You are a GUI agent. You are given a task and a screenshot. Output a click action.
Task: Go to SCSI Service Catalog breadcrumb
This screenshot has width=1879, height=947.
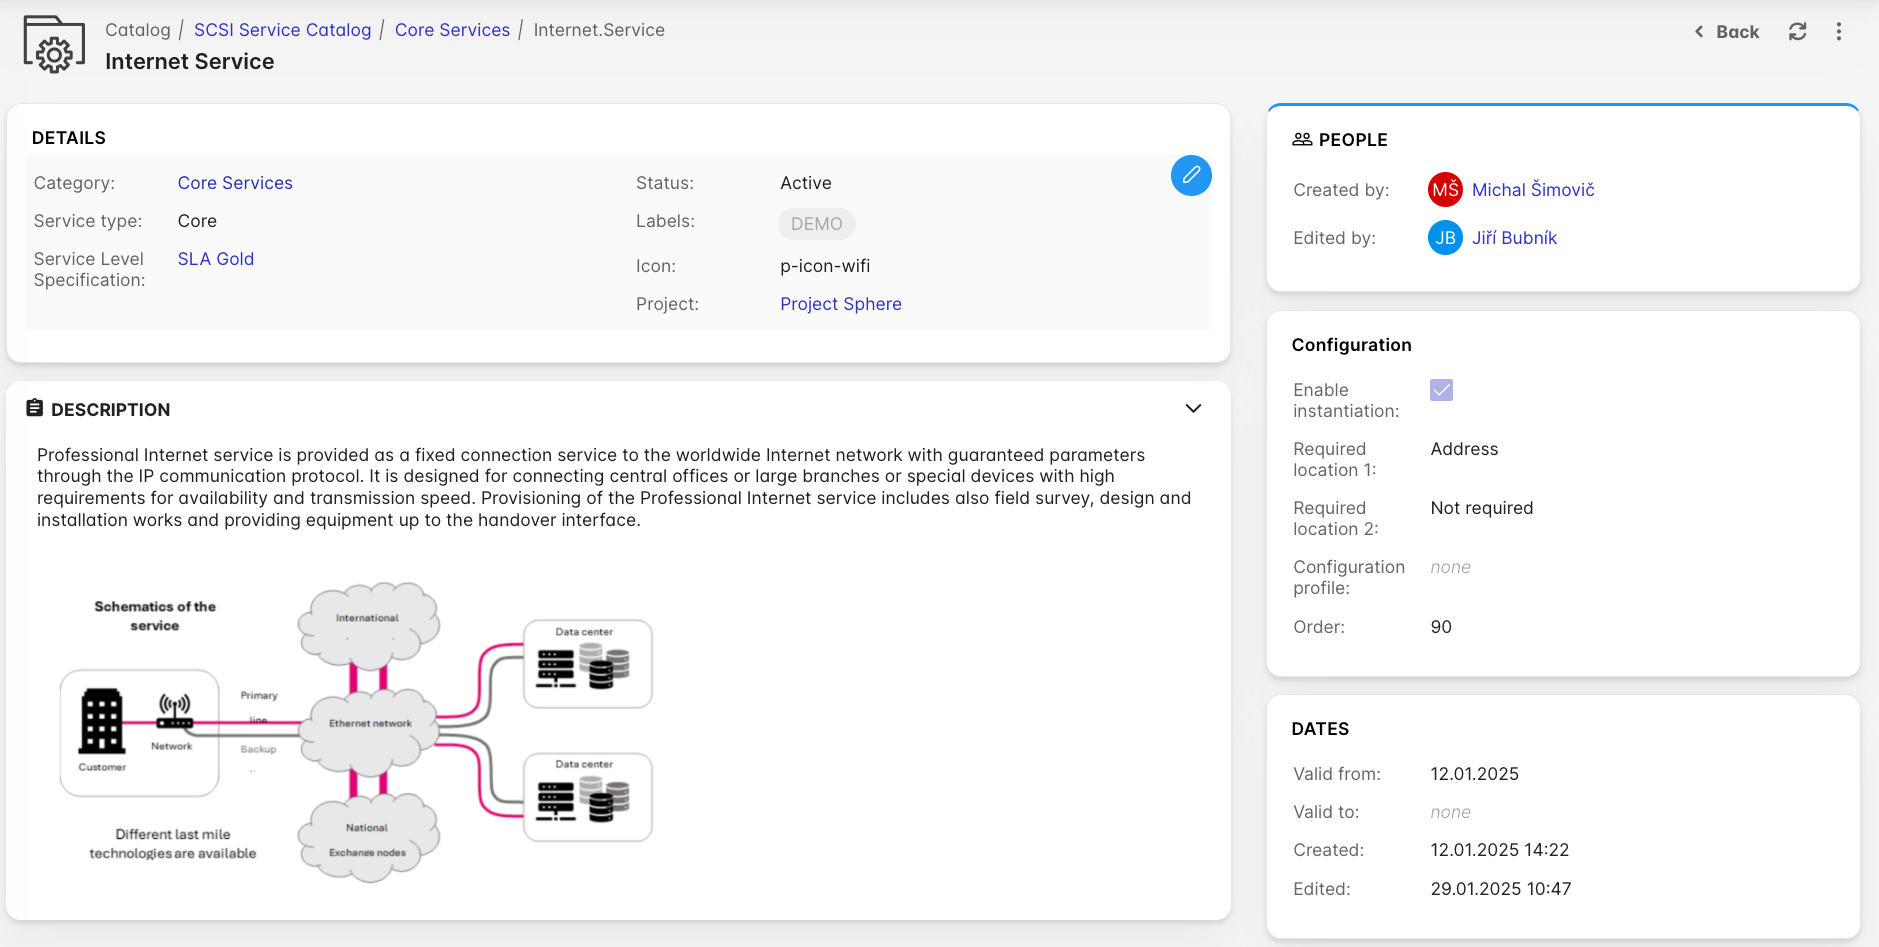pos(282,30)
